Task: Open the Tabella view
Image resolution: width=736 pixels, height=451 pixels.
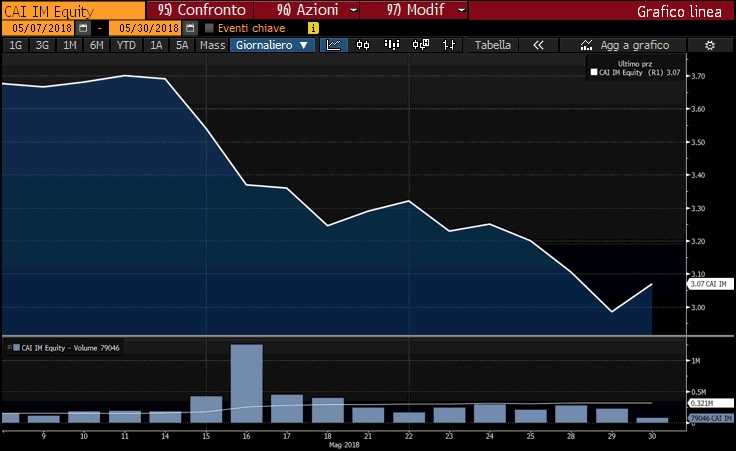Action: pos(492,45)
